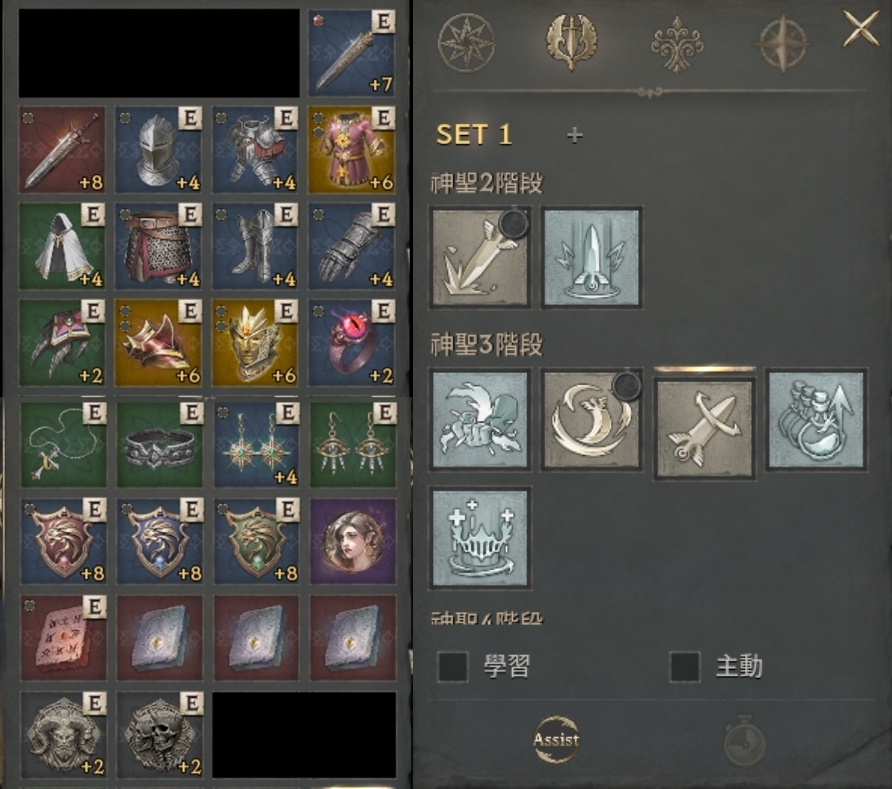Switch to the star emblem tab
892x789 pixels.
[x=466, y=43]
